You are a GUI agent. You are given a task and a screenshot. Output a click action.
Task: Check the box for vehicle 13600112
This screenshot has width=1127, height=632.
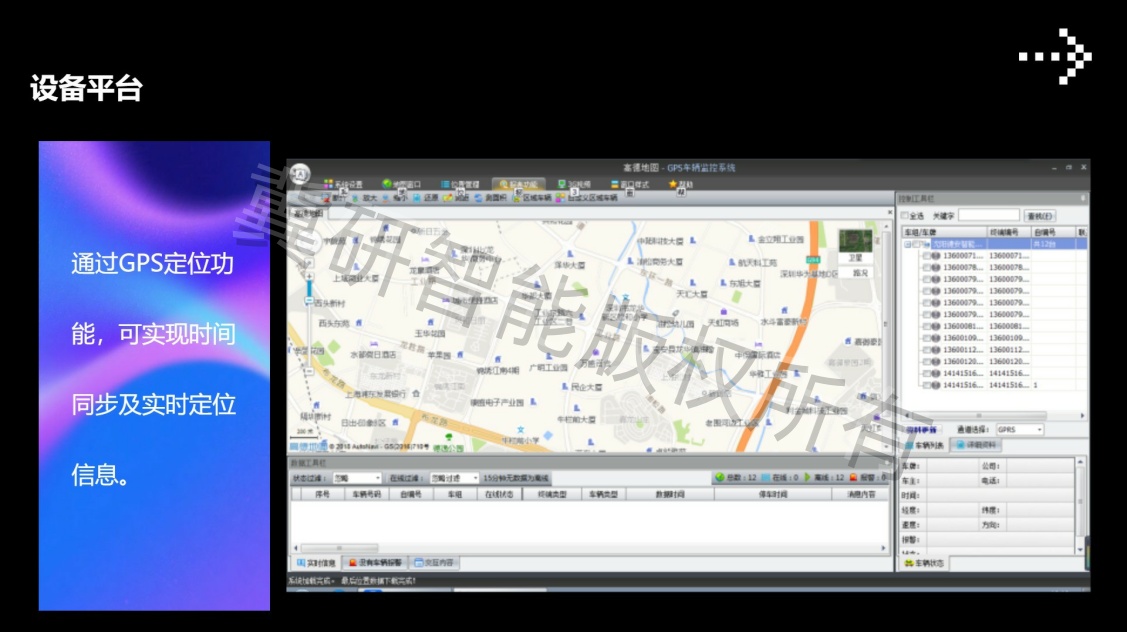(926, 350)
